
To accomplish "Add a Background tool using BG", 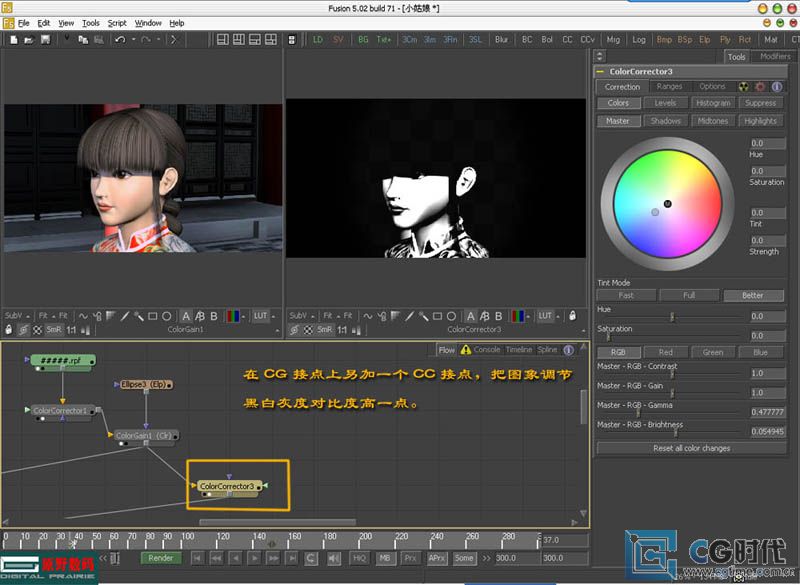I will click(x=363, y=40).
